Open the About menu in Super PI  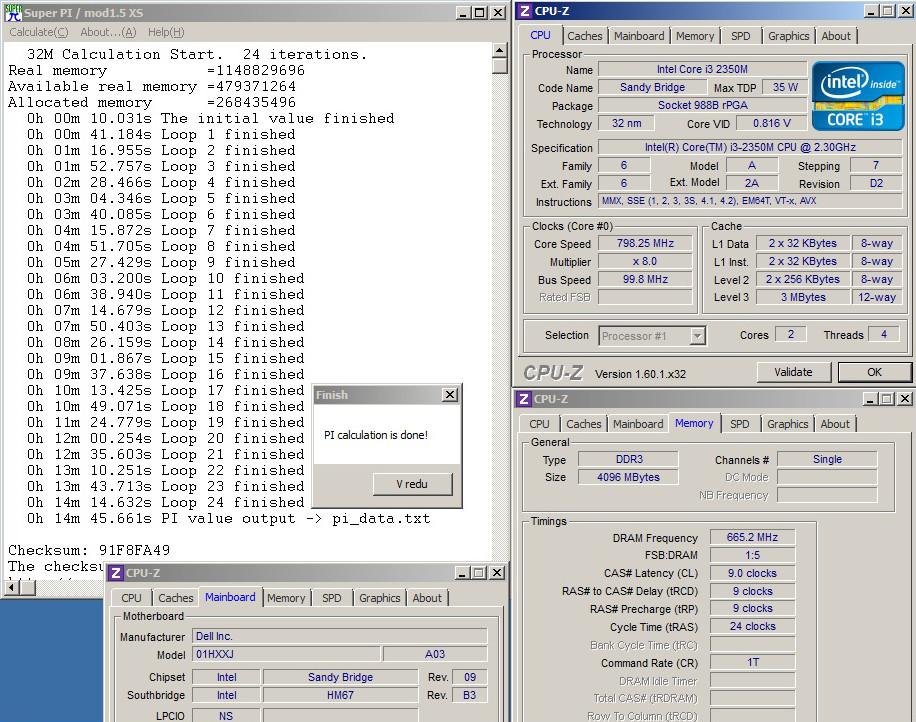click(108, 32)
